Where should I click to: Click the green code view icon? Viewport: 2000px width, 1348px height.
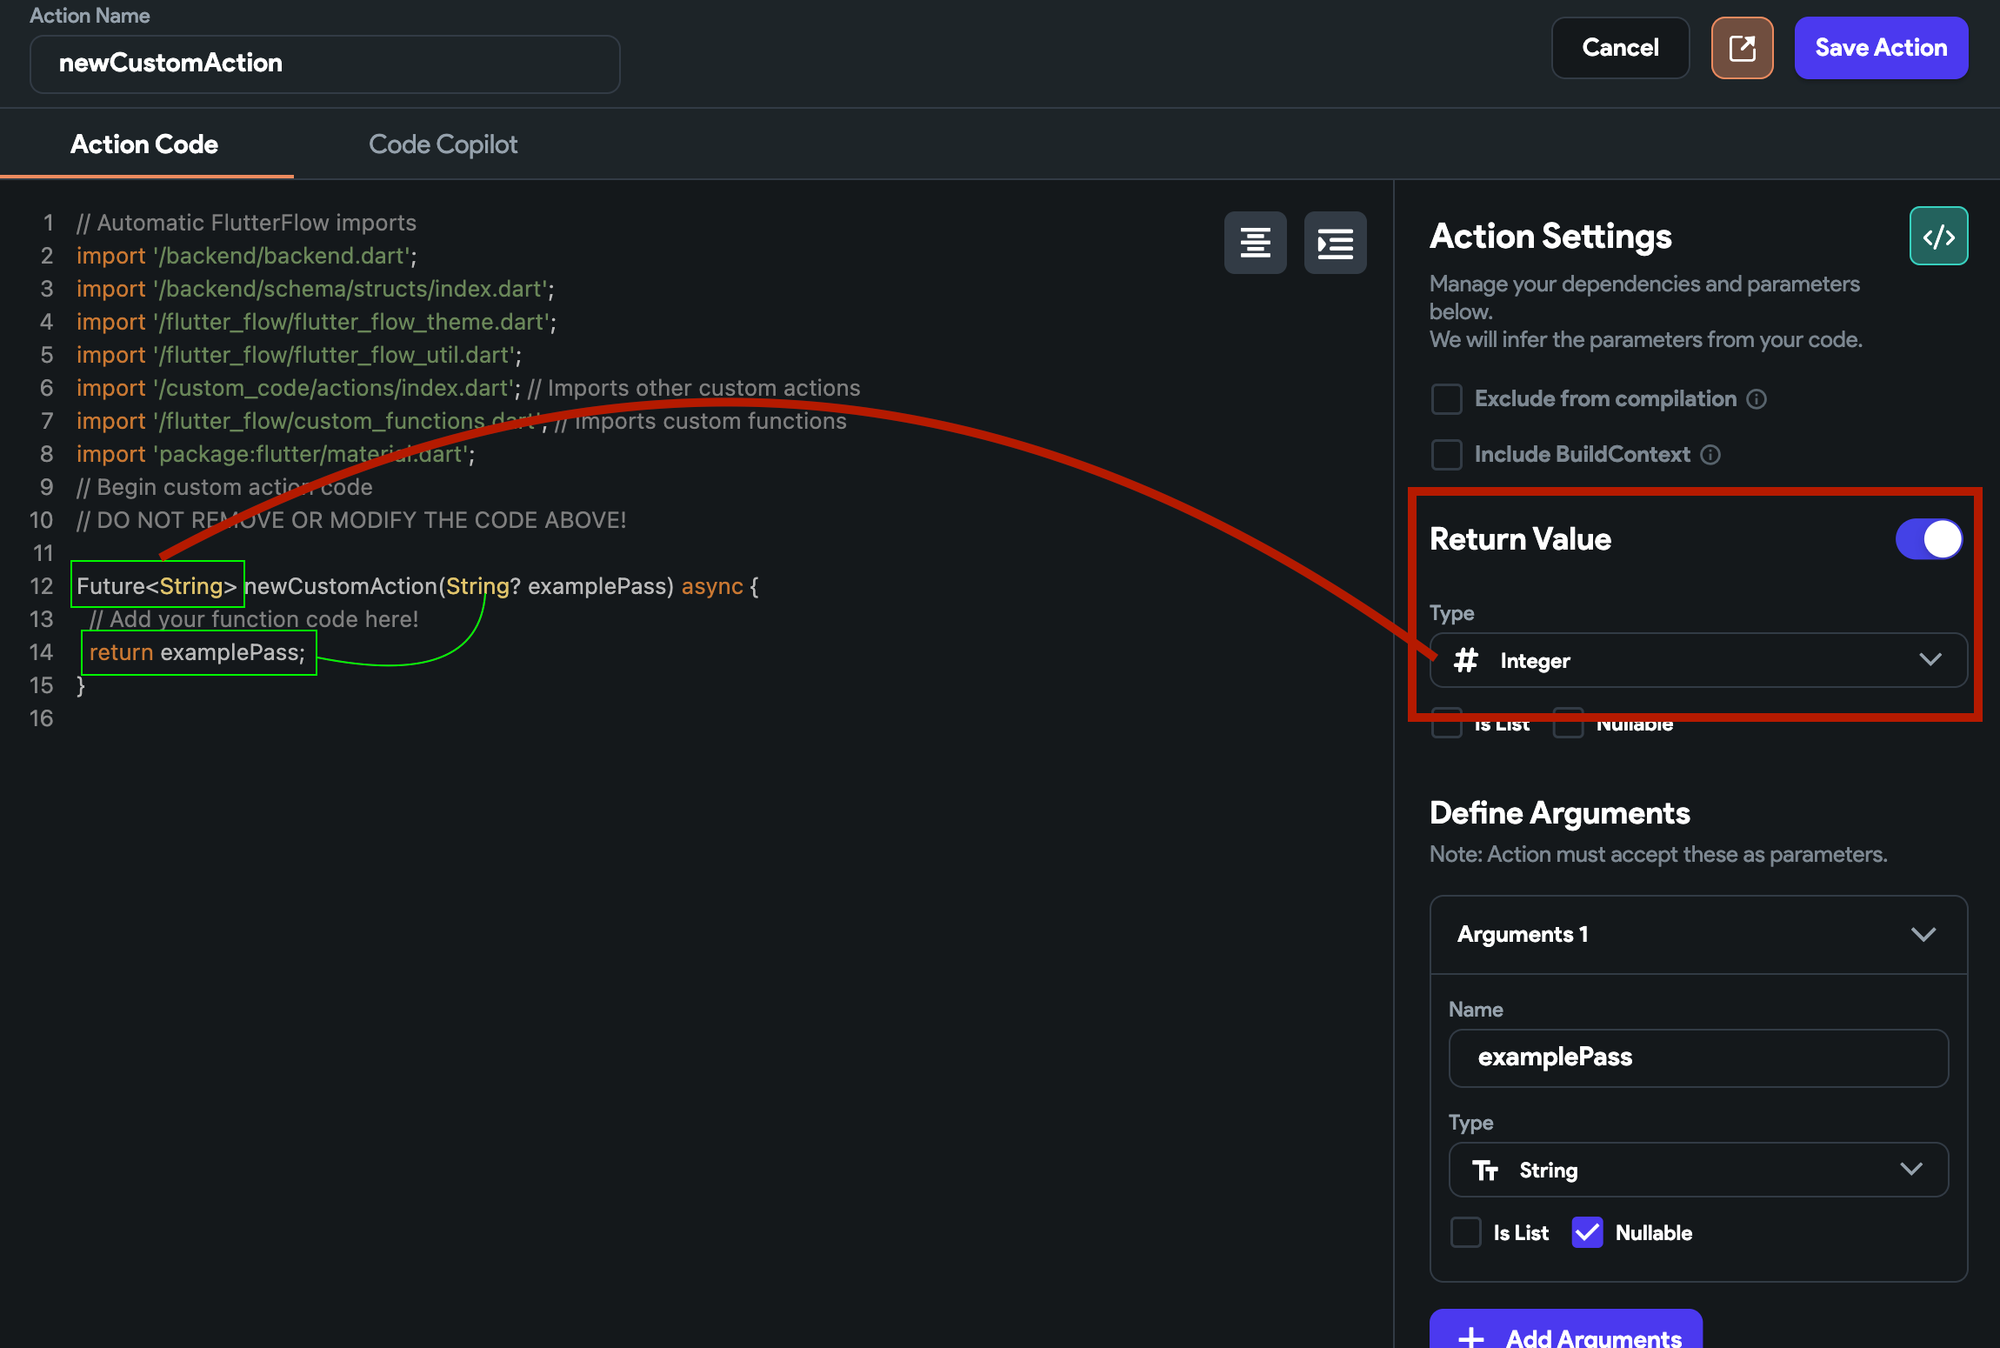[1938, 236]
